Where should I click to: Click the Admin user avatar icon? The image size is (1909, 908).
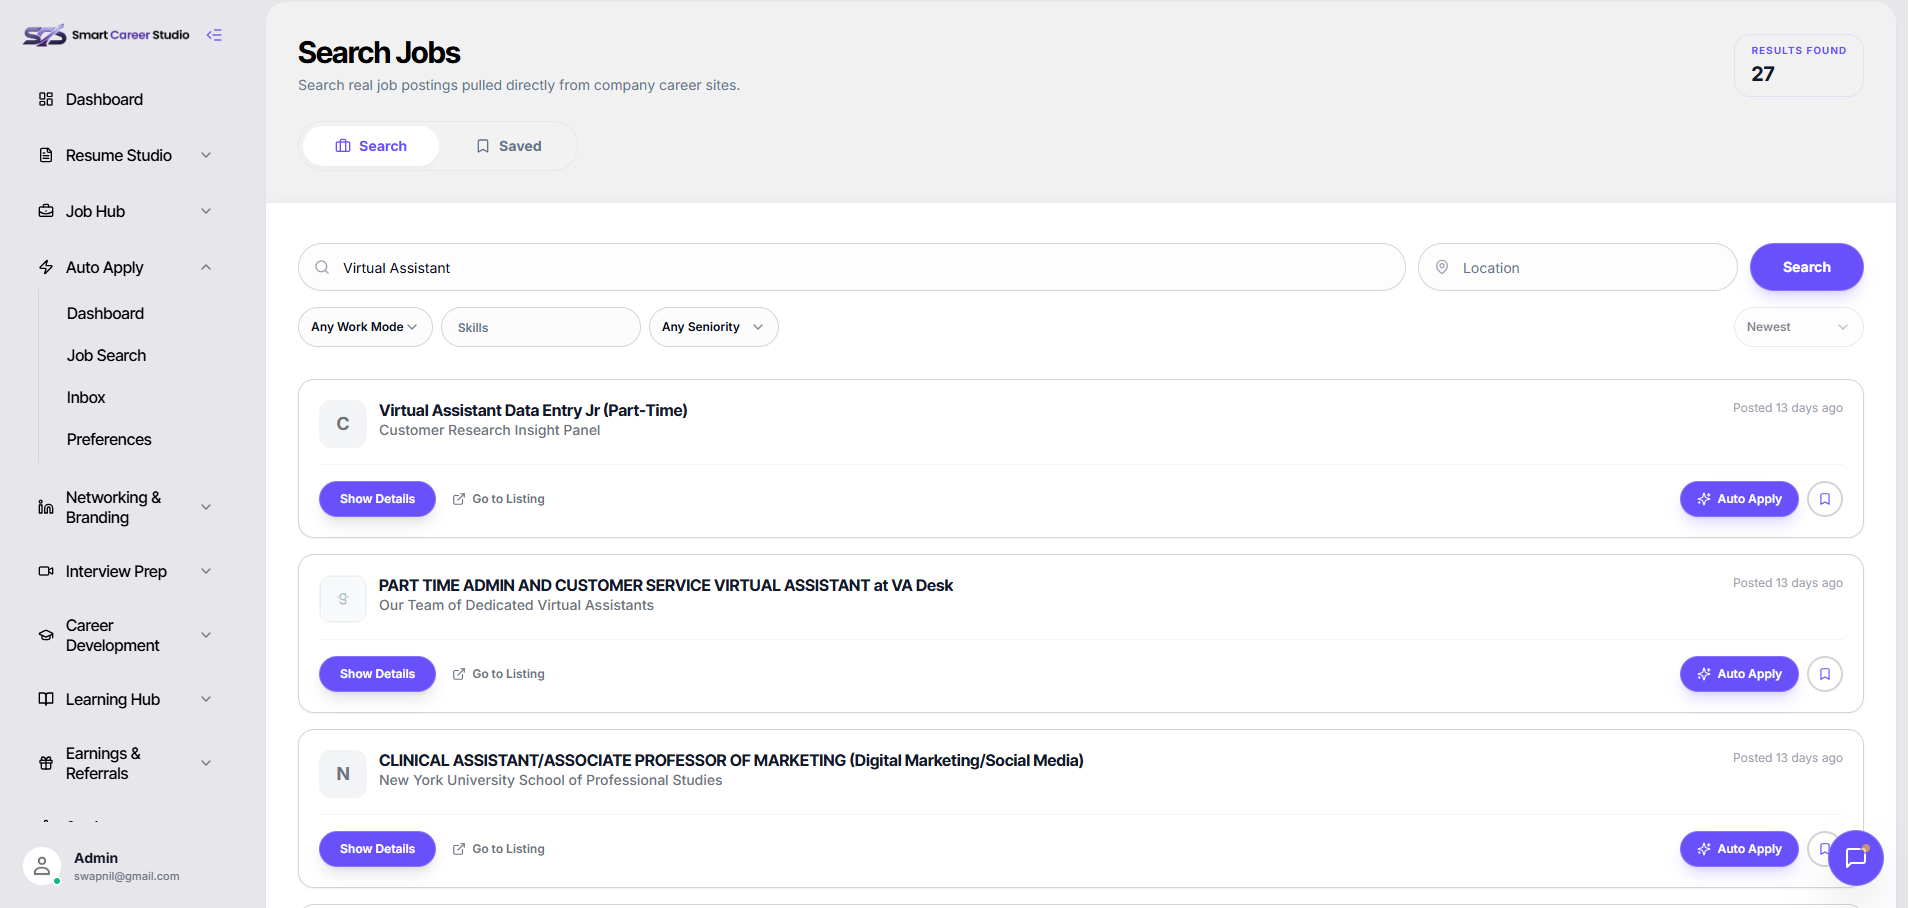(x=42, y=866)
